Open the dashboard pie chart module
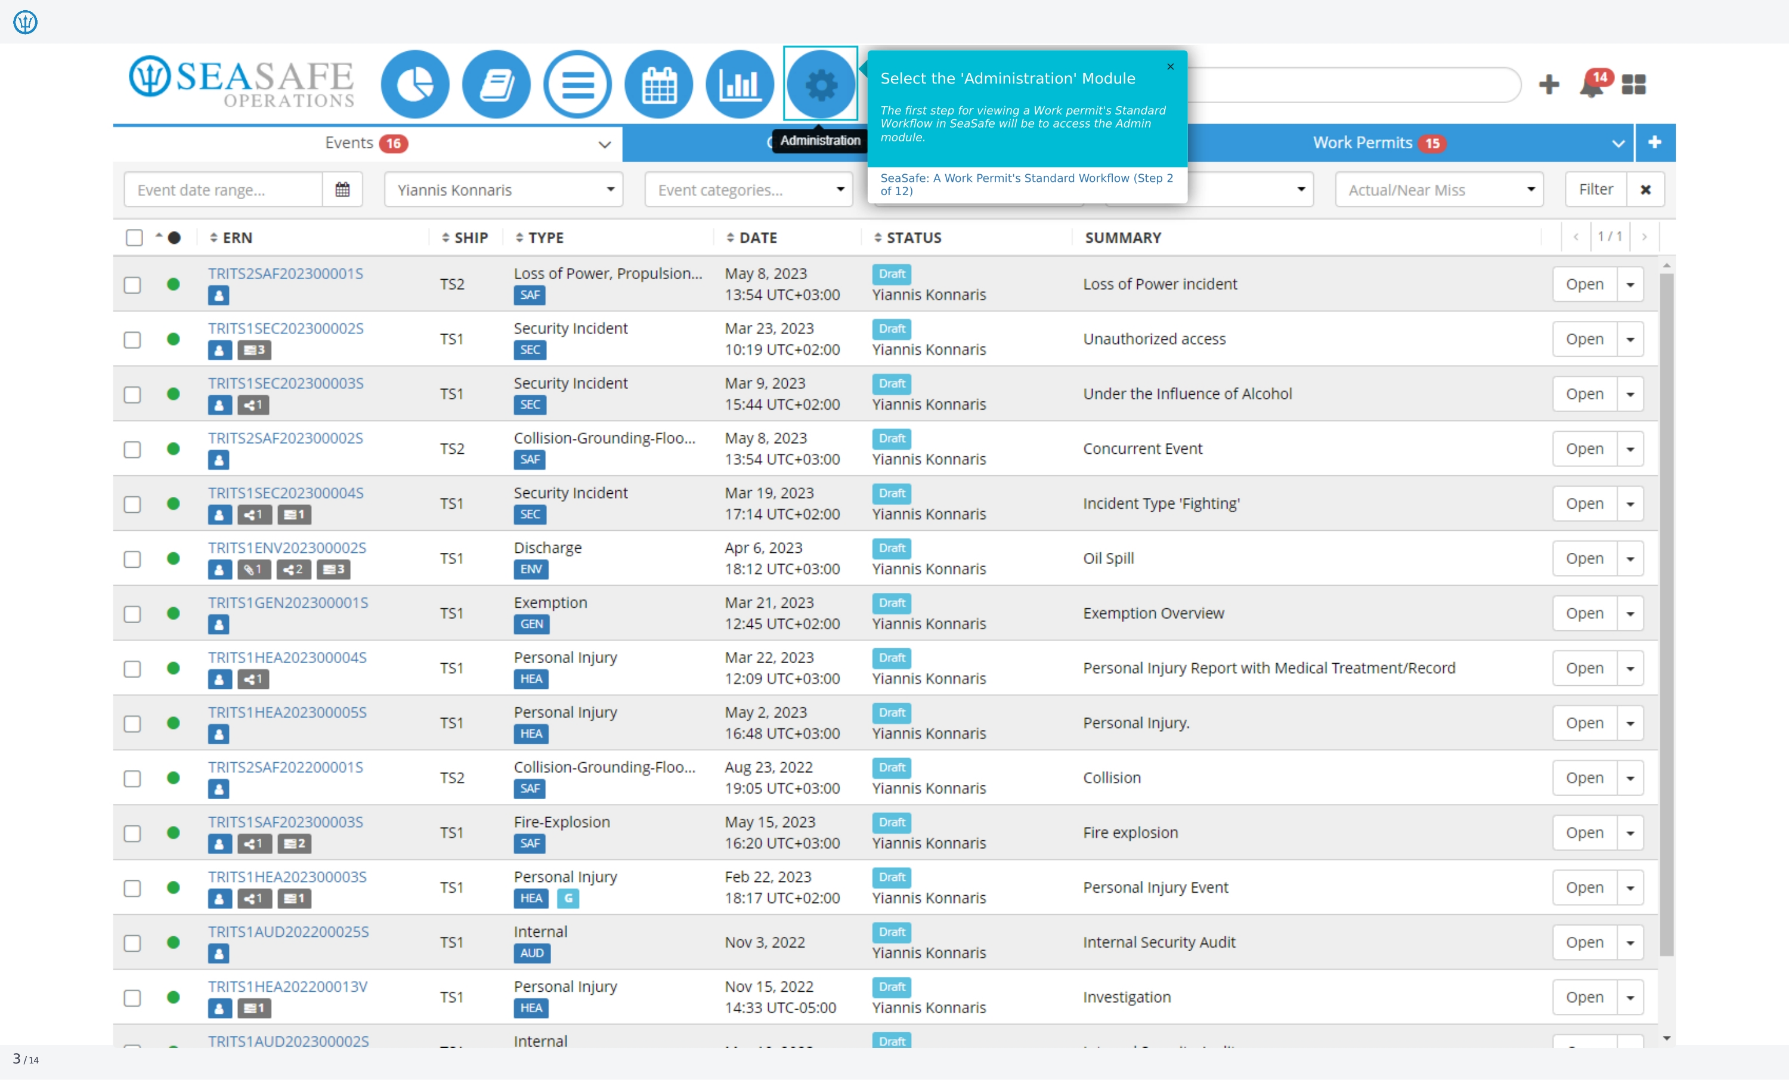The width and height of the screenshot is (1789, 1080). [x=415, y=85]
